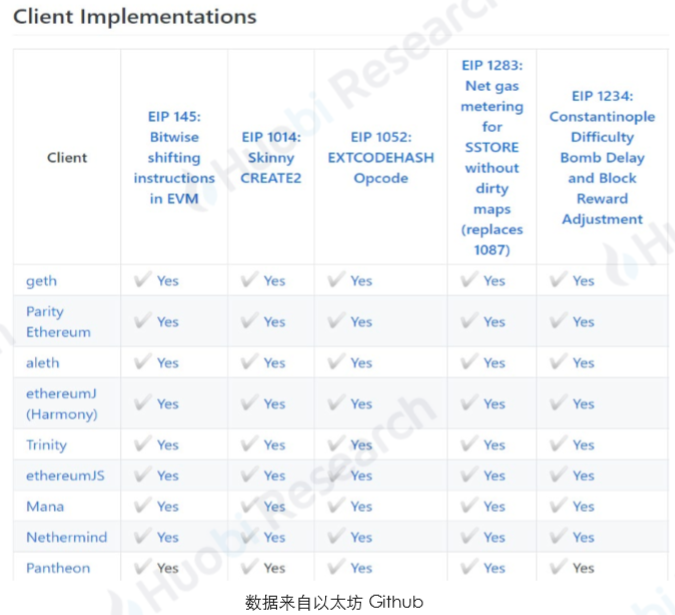Viewport: 675px width, 615px height.
Task: Click the Client Implementations heading
Action: coord(135,17)
